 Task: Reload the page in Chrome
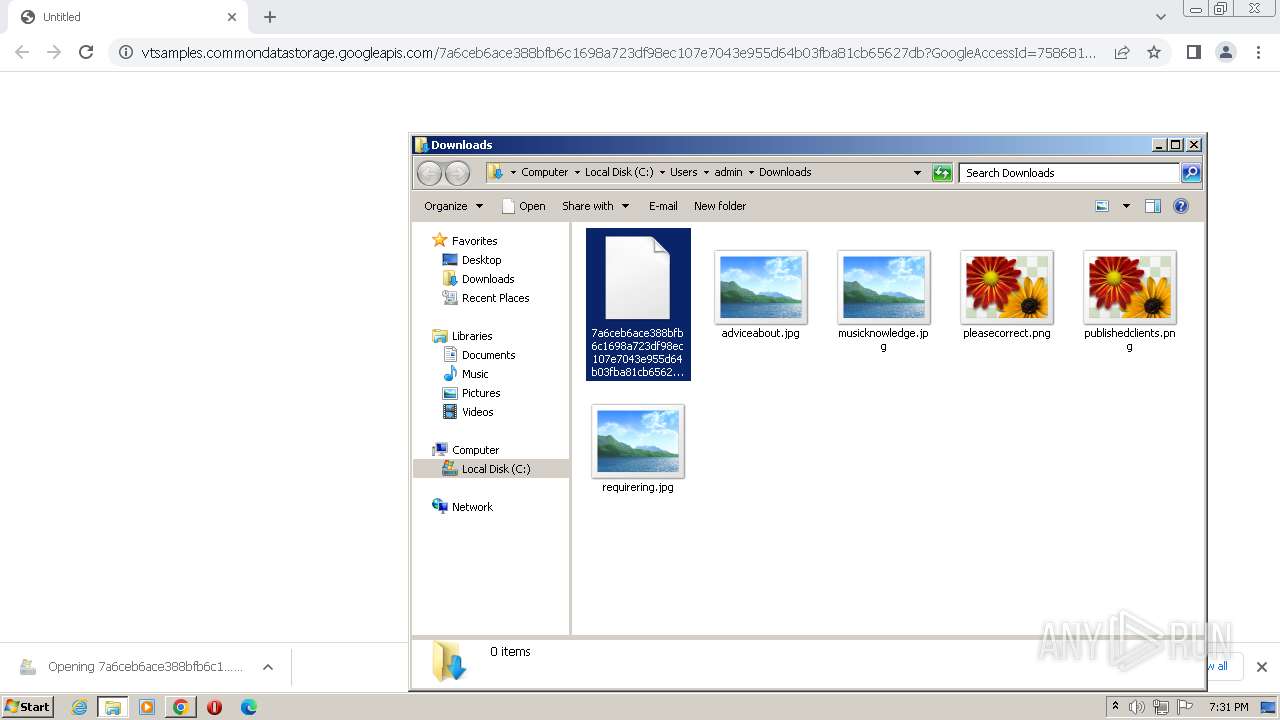pos(86,52)
